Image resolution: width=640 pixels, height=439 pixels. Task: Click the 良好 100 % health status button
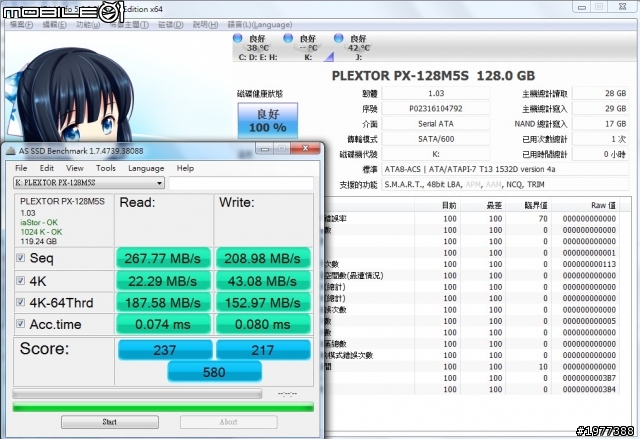[268, 121]
